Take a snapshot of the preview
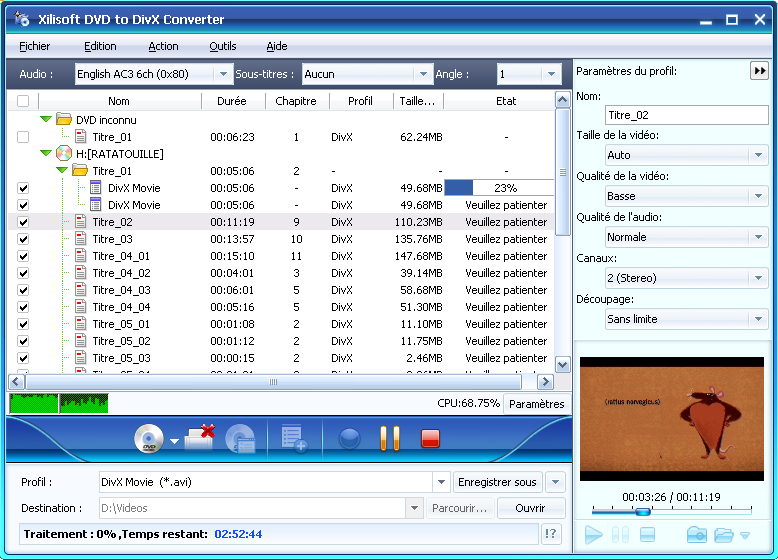Screen dimensions: 778x560 pos(697,535)
